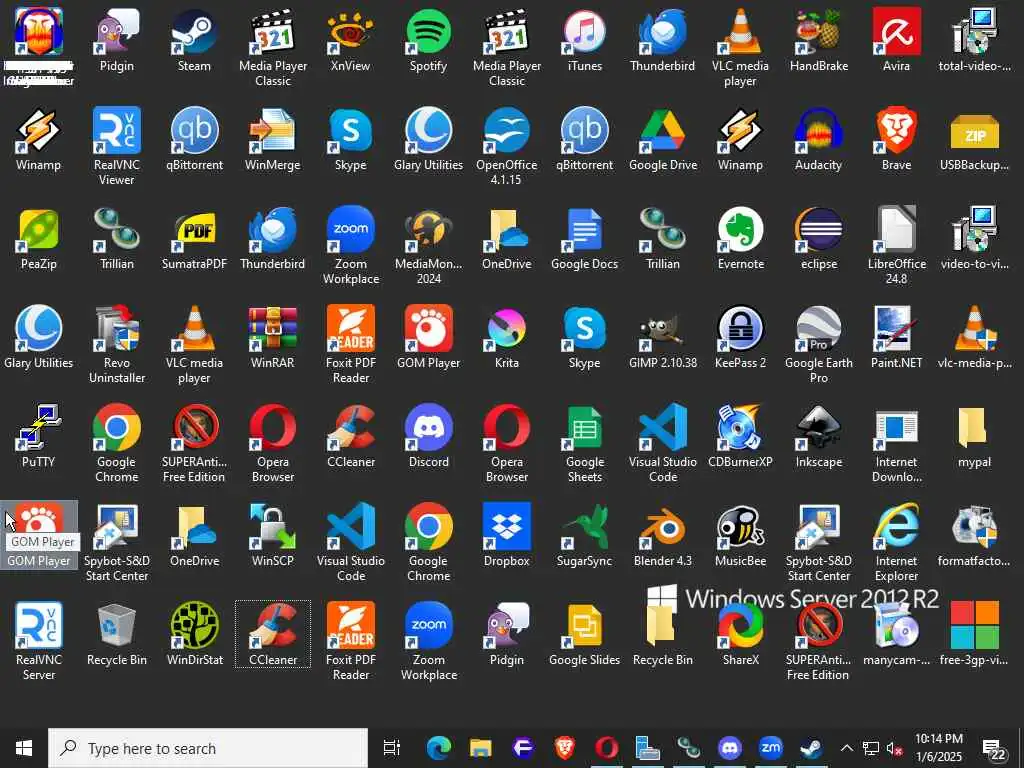Open the XnView desktop shortcut
Image resolution: width=1024 pixels, height=768 pixels.
[x=351, y=40]
